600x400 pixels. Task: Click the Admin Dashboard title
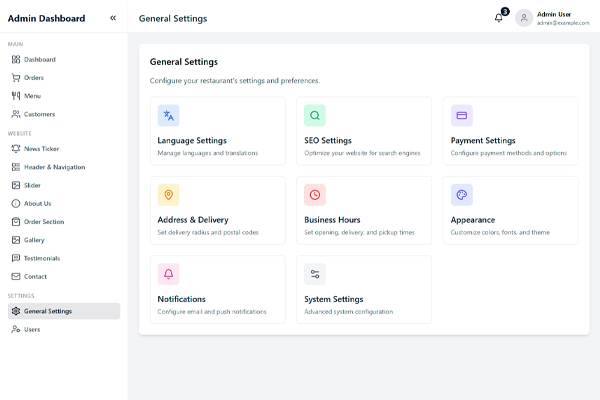pyautogui.click(x=46, y=18)
